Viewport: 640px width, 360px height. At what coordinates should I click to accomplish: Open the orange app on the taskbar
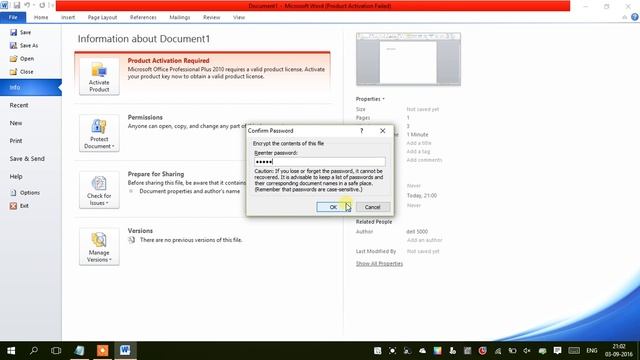[102, 351]
